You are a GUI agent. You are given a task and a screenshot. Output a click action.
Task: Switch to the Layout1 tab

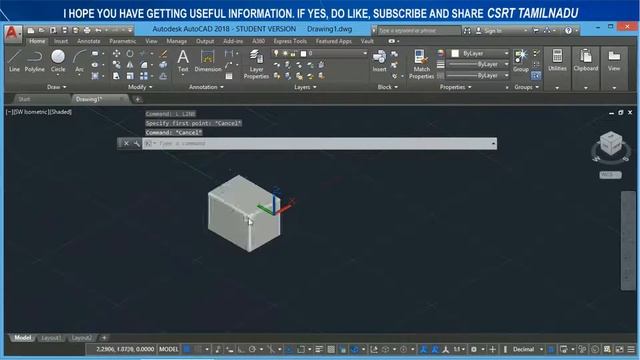pos(51,338)
